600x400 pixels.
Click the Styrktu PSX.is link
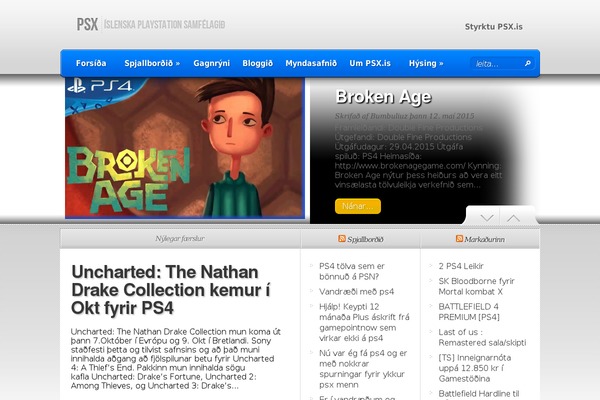(x=494, y=27)
